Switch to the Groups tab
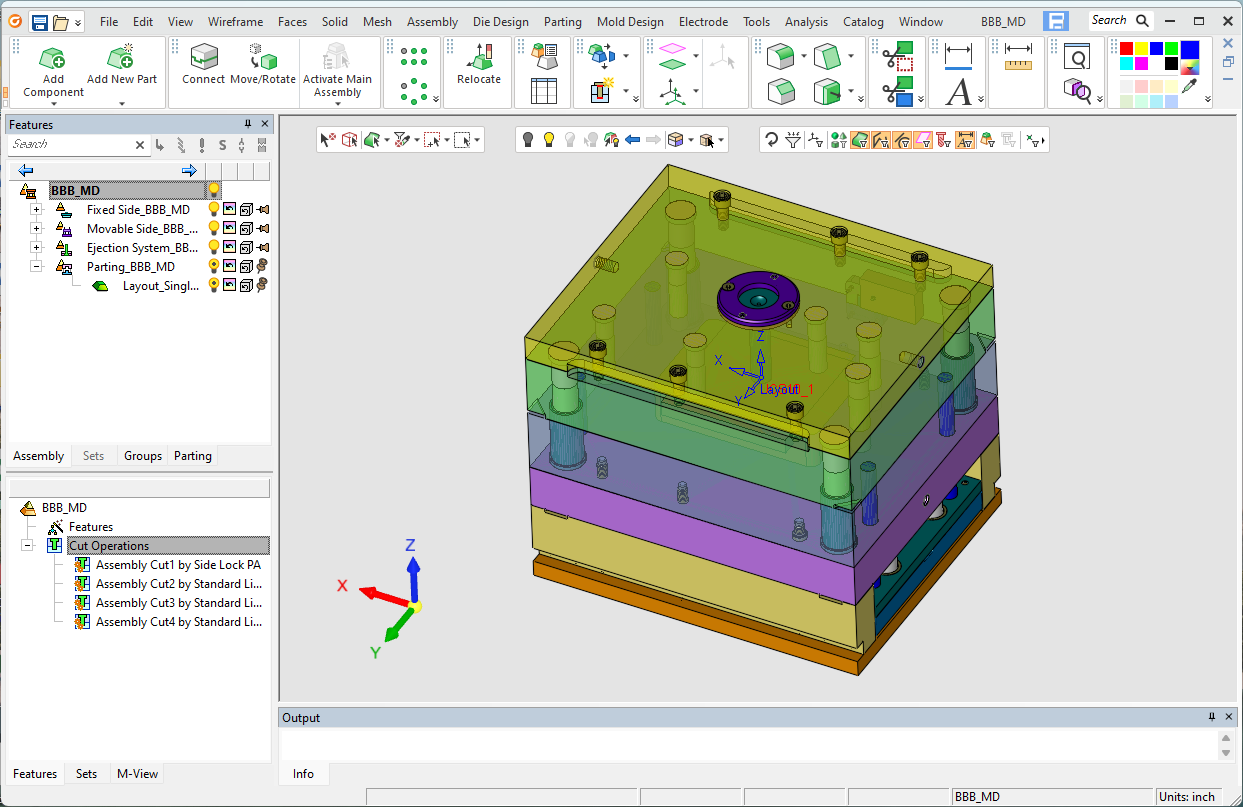Viewport: 1243px width, 807px height. click(143, 456)
